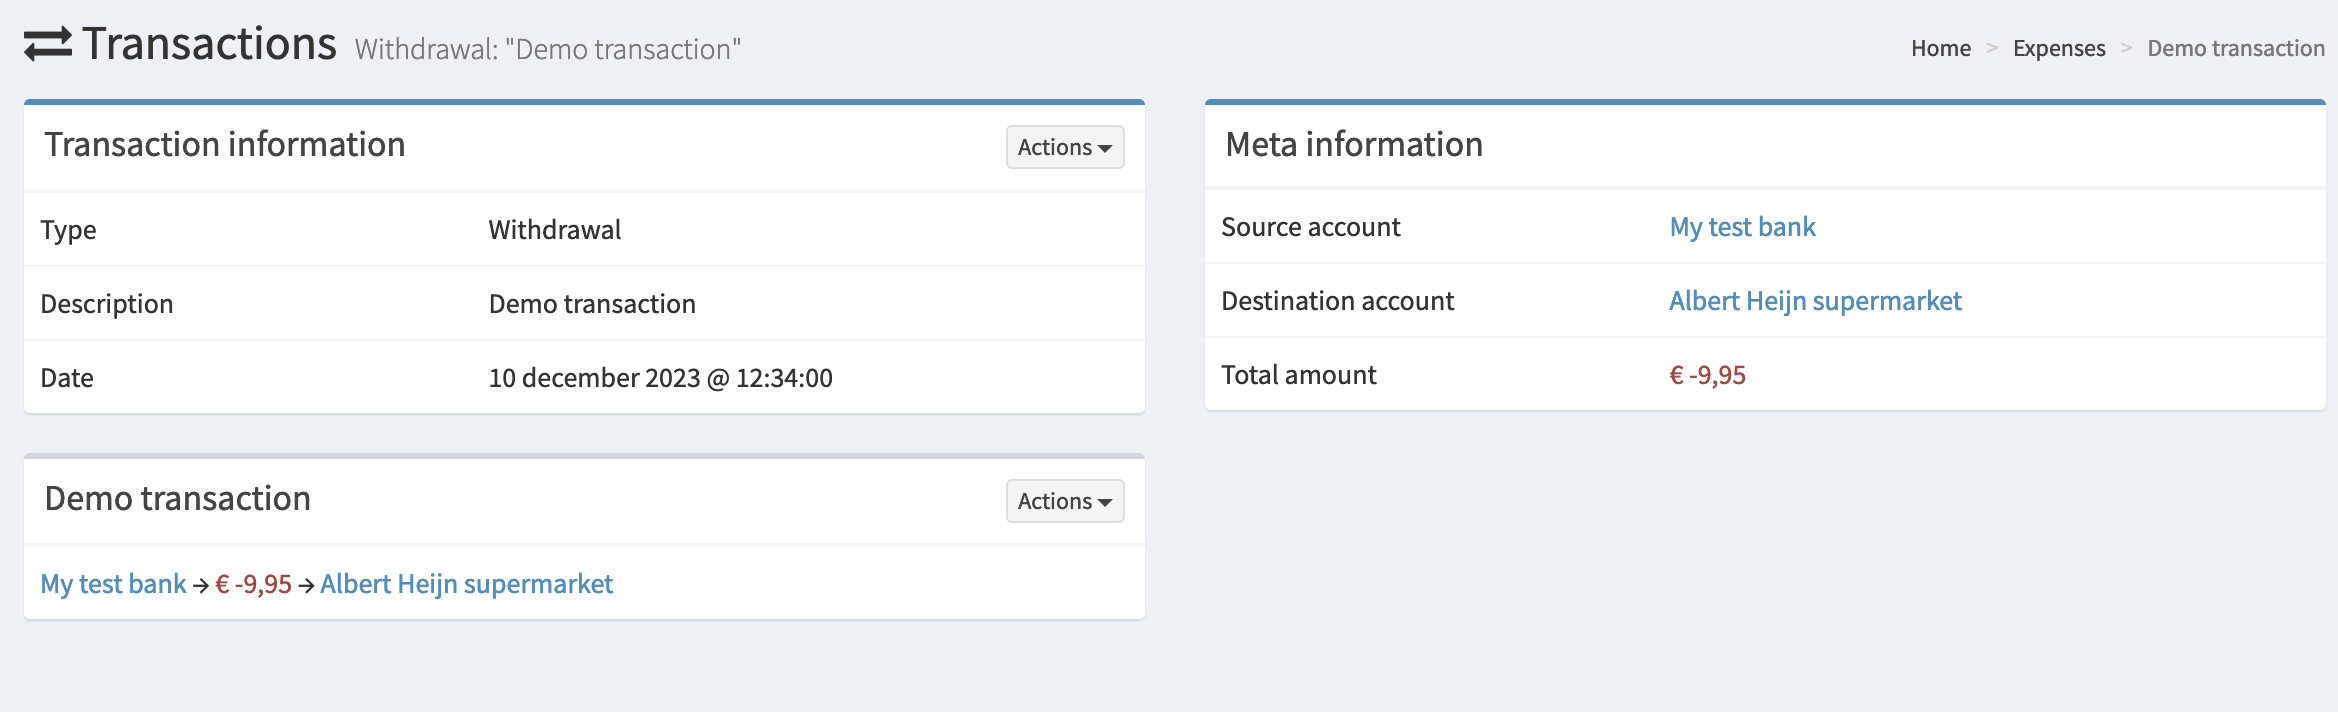Click the arrow icon before bottom Albert Heijn link
Viewport: 2338px width, 712px height.
[x=306, y=586]
